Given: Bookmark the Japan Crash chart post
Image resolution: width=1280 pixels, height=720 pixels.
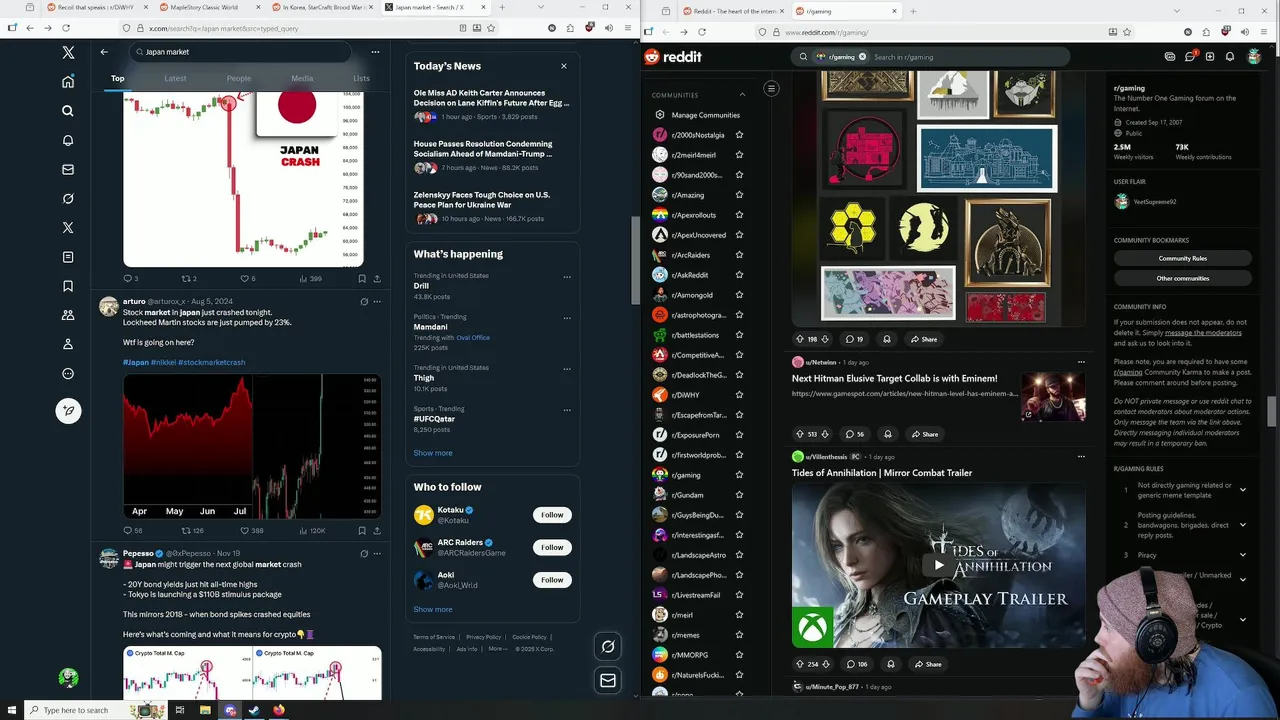Looking at the screenshot, I should click(x=361, y=279).
